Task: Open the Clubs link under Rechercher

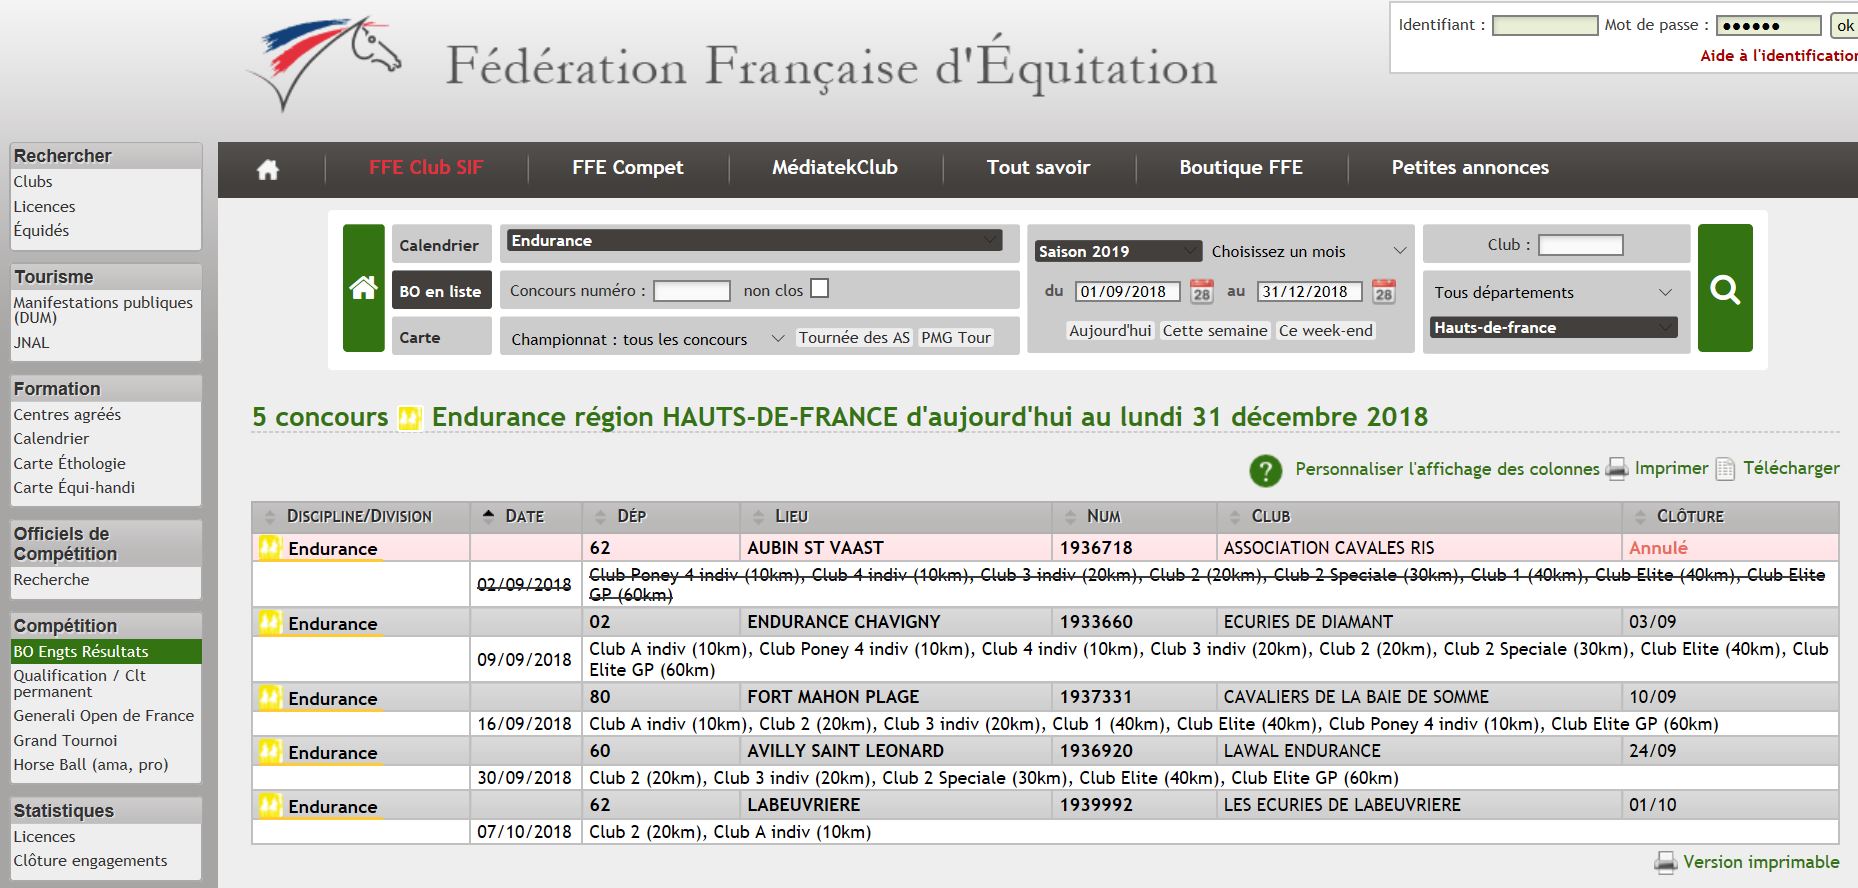Action: [33, 181]
